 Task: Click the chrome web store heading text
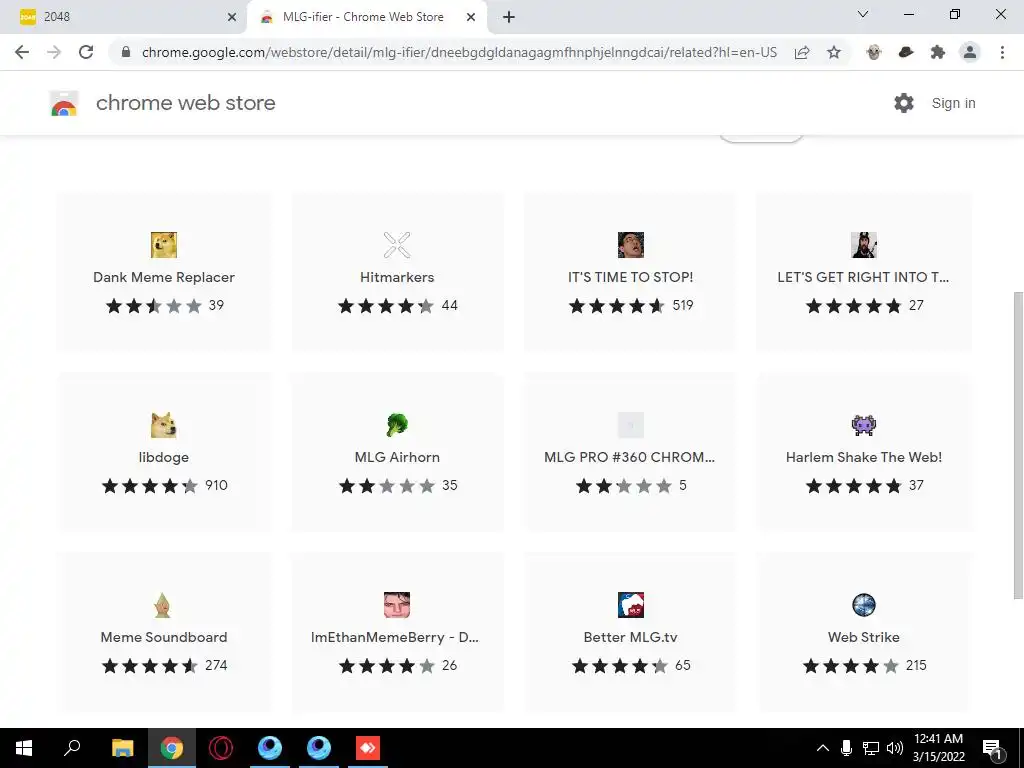pos(185,103)
